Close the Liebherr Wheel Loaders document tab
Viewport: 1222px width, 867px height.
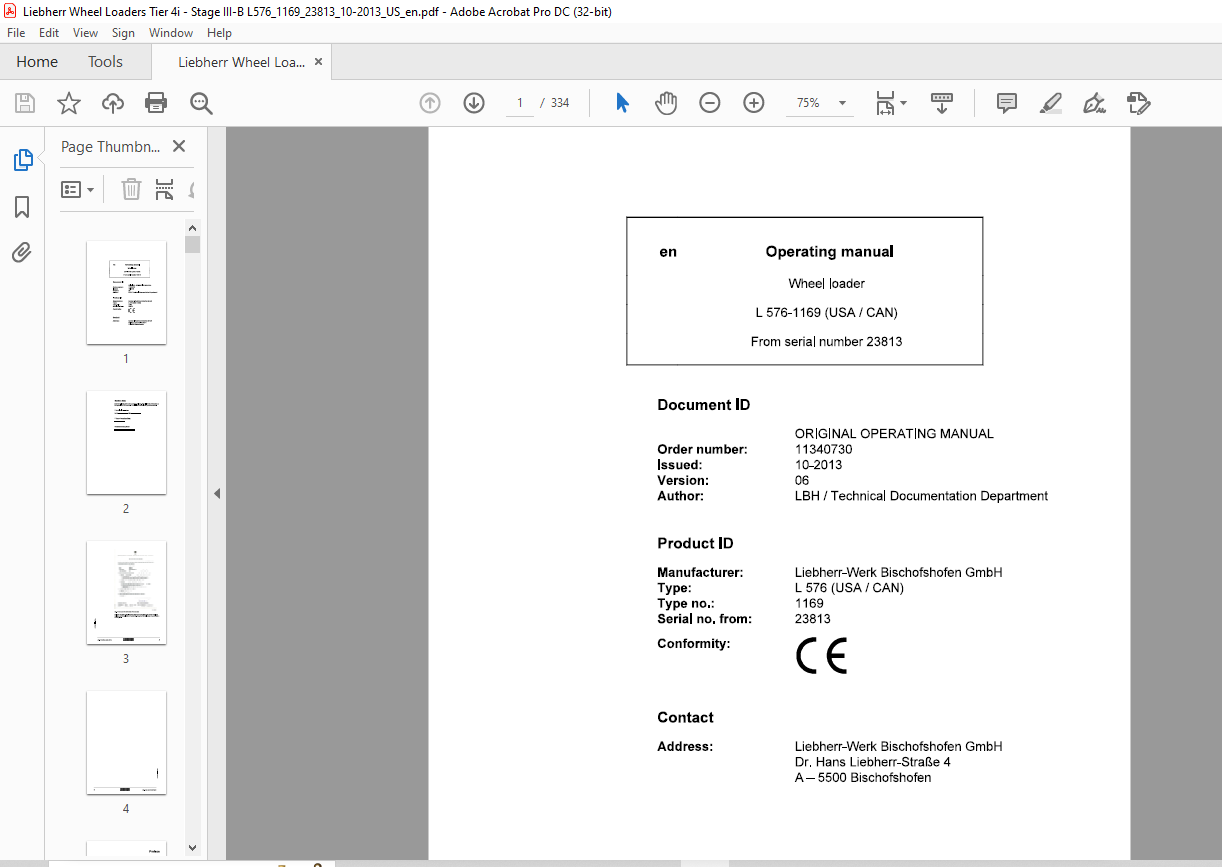[319, 62]
